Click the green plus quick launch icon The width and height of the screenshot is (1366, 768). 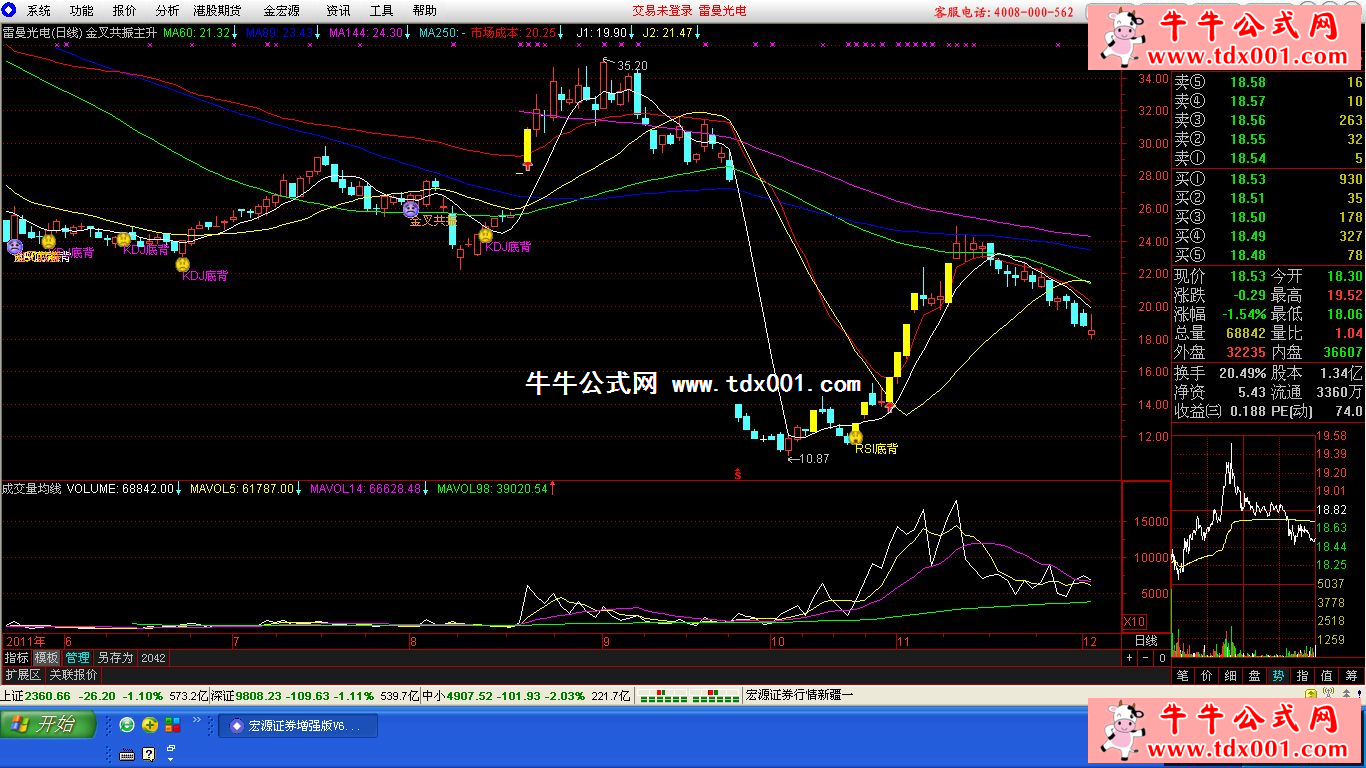(x=150, y=725)
